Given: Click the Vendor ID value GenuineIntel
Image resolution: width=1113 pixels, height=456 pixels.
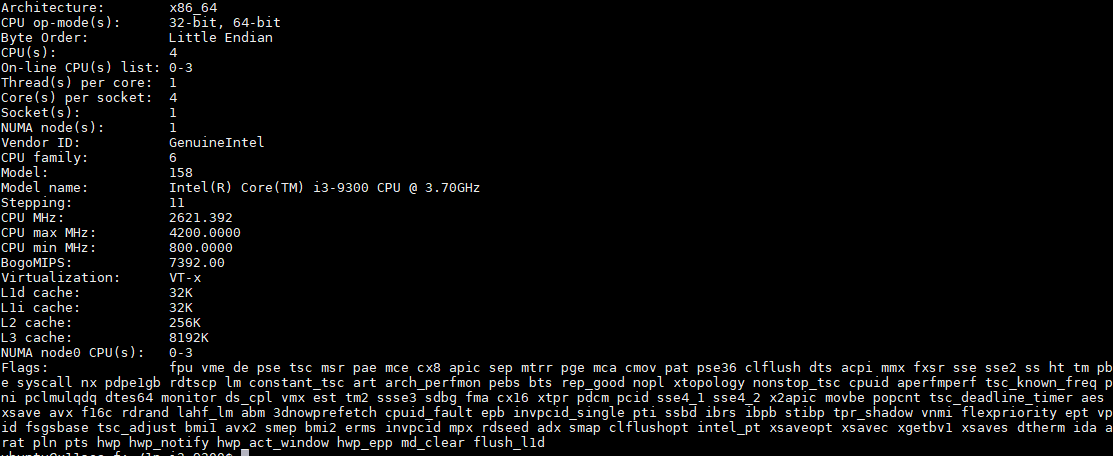Looking at the screenshot, I should [216, 142].
